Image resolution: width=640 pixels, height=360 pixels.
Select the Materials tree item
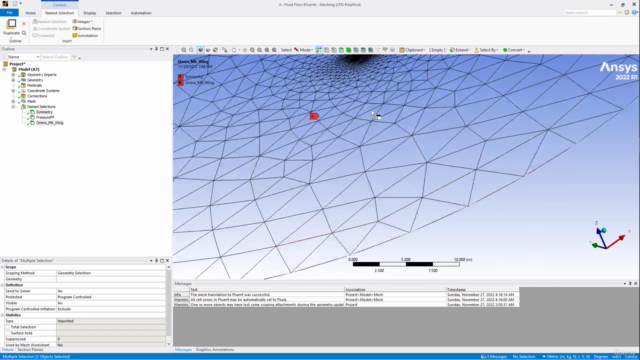click(x=35, y=85)
